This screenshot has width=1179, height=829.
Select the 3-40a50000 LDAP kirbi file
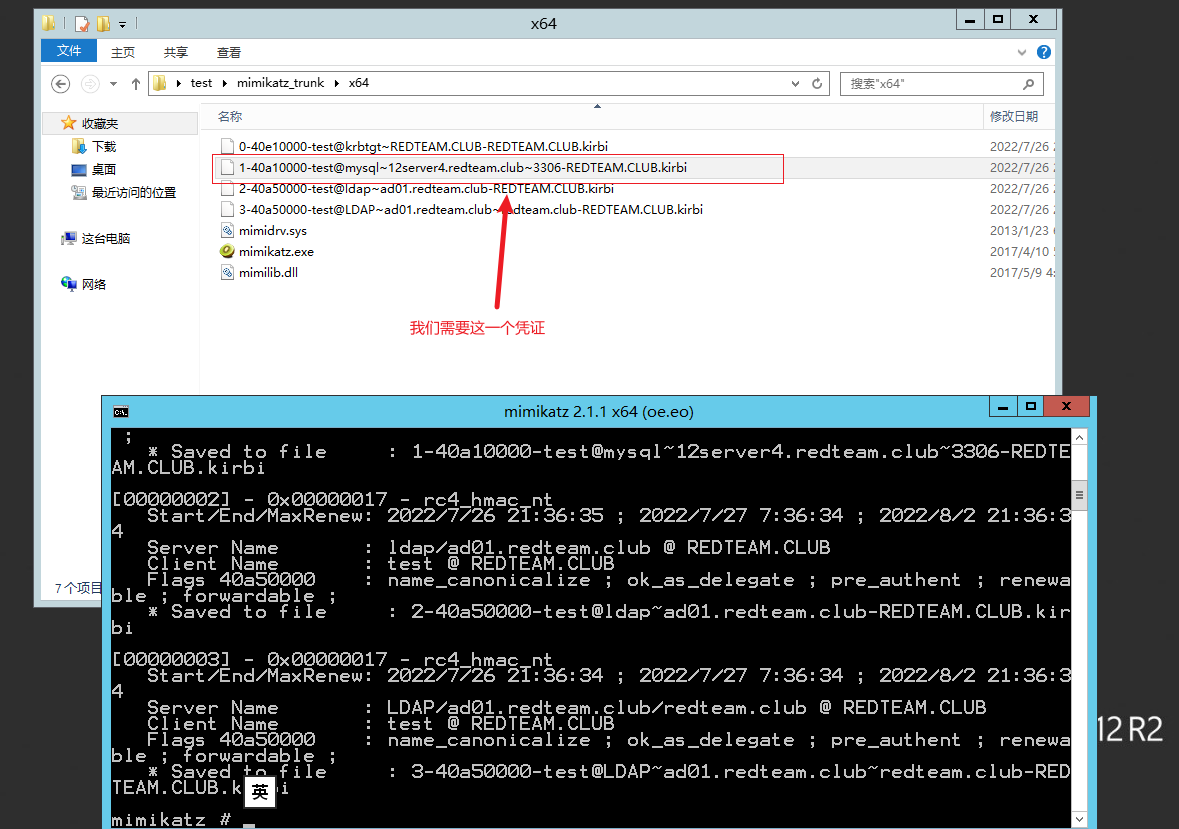(x=471, y=210)
